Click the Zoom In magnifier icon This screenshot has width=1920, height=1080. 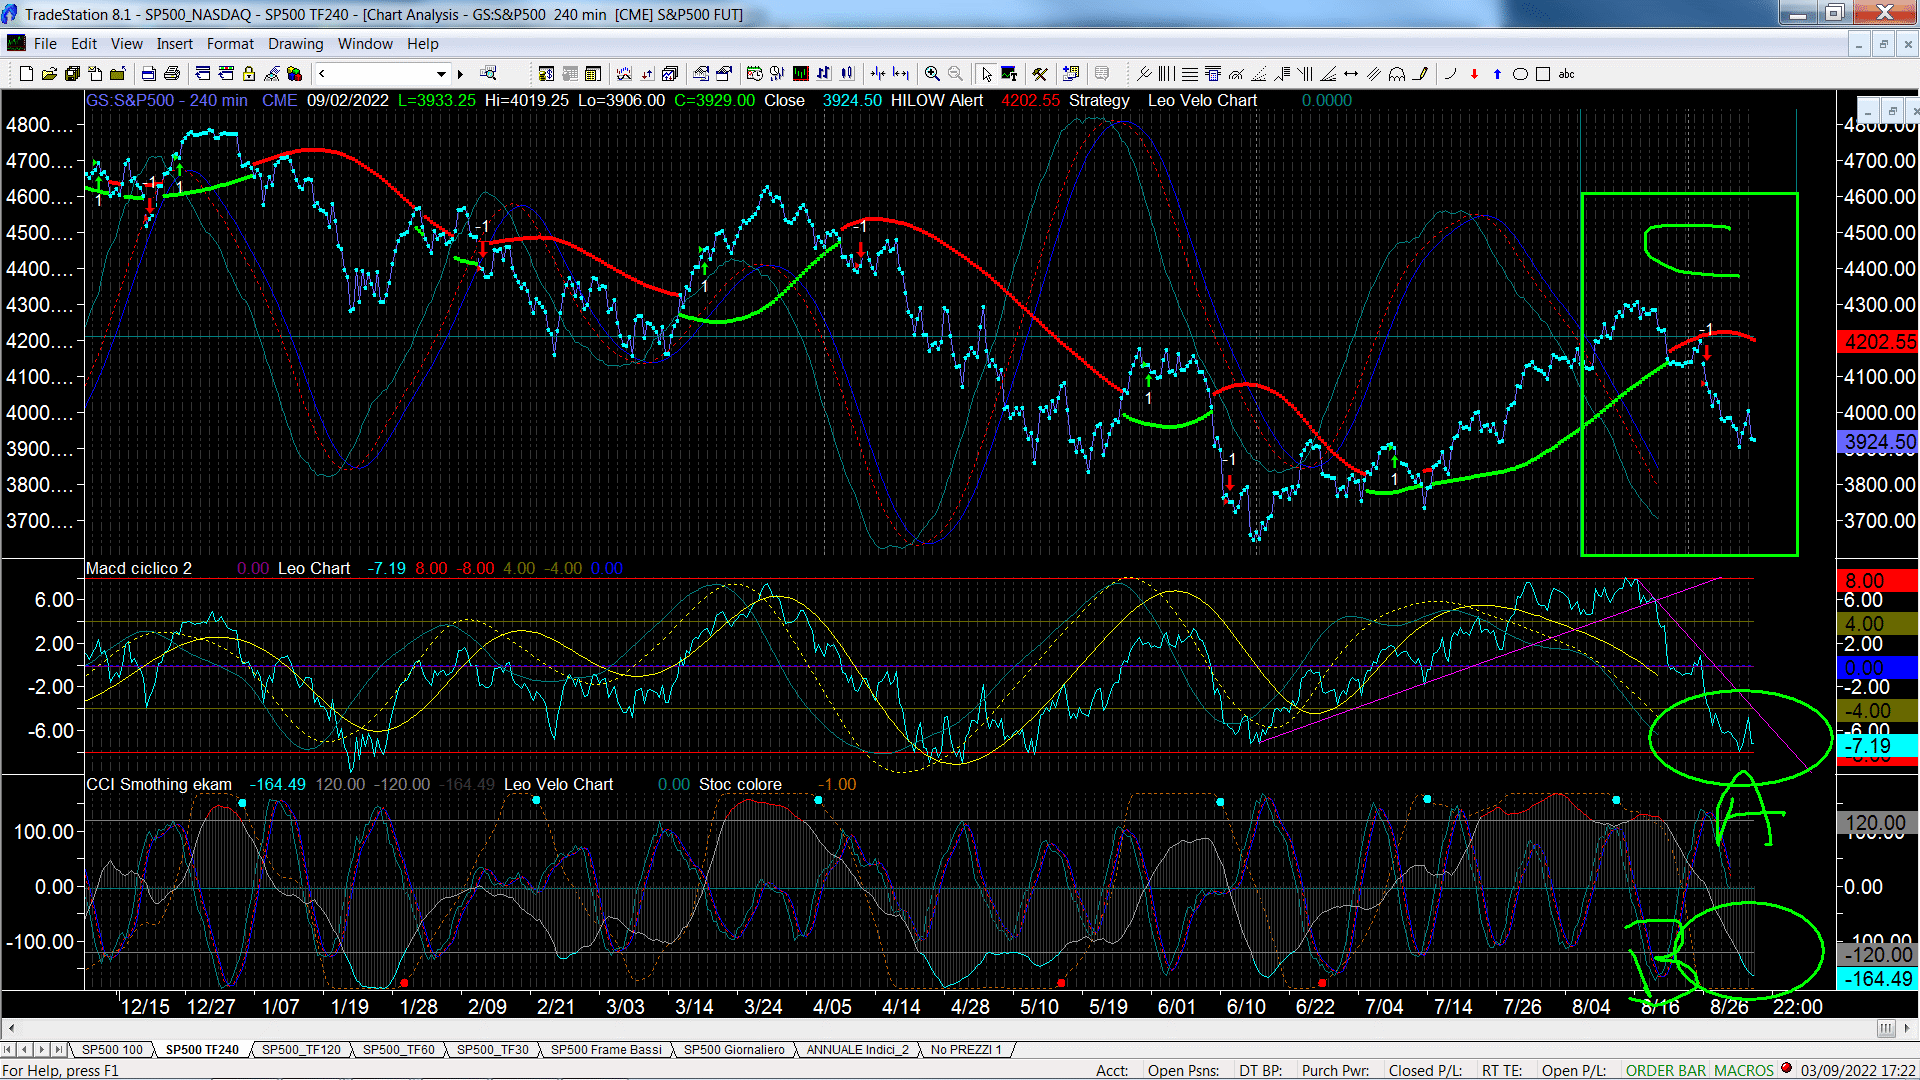(932, 74)
